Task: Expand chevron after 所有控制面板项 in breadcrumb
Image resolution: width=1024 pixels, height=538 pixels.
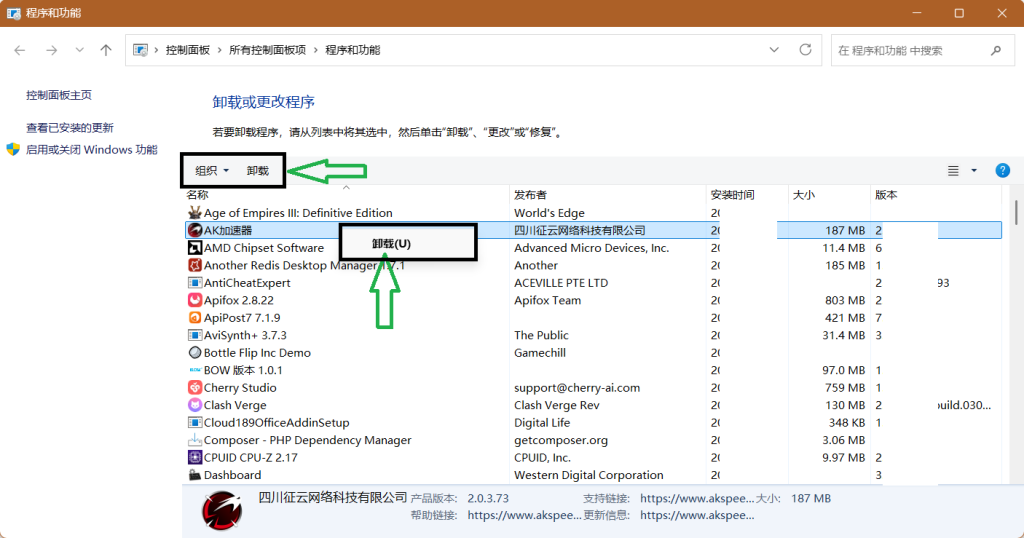Action: point(315,50)
